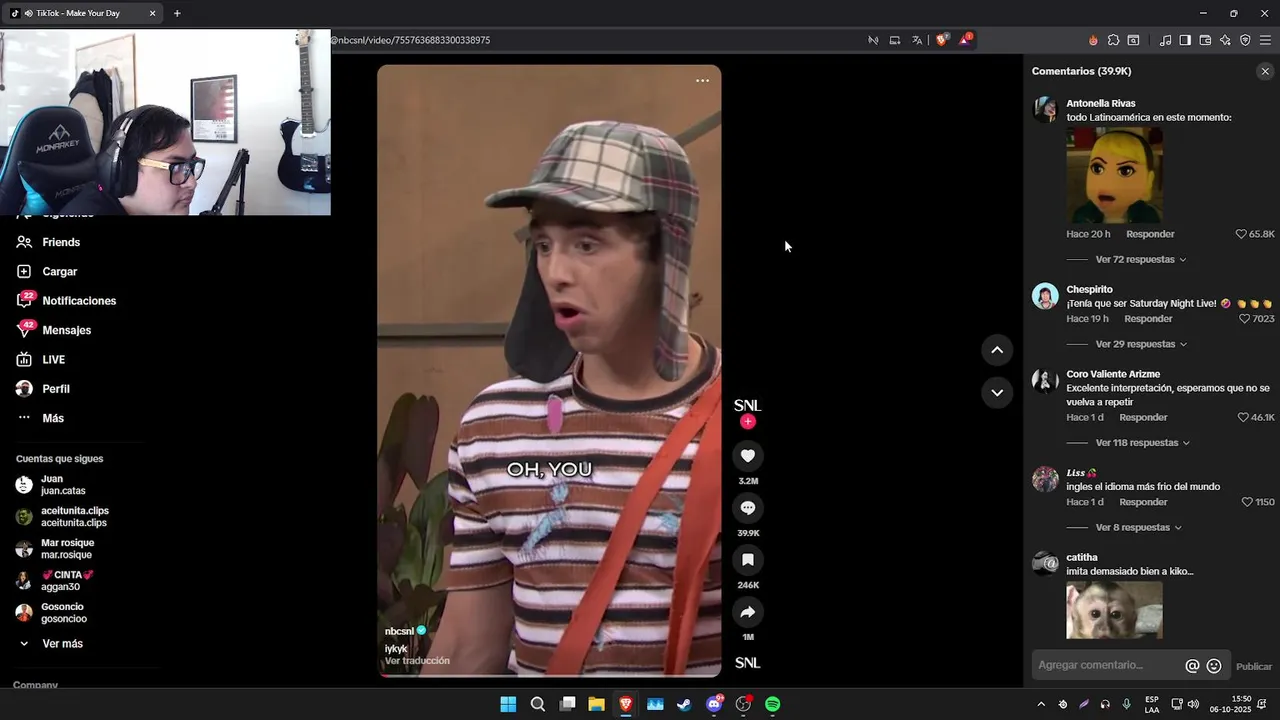This screenshot has width=1280, height=720.
Task: Switch to TikTok - Make Your Day tab
Action: (x=83, y=13)
